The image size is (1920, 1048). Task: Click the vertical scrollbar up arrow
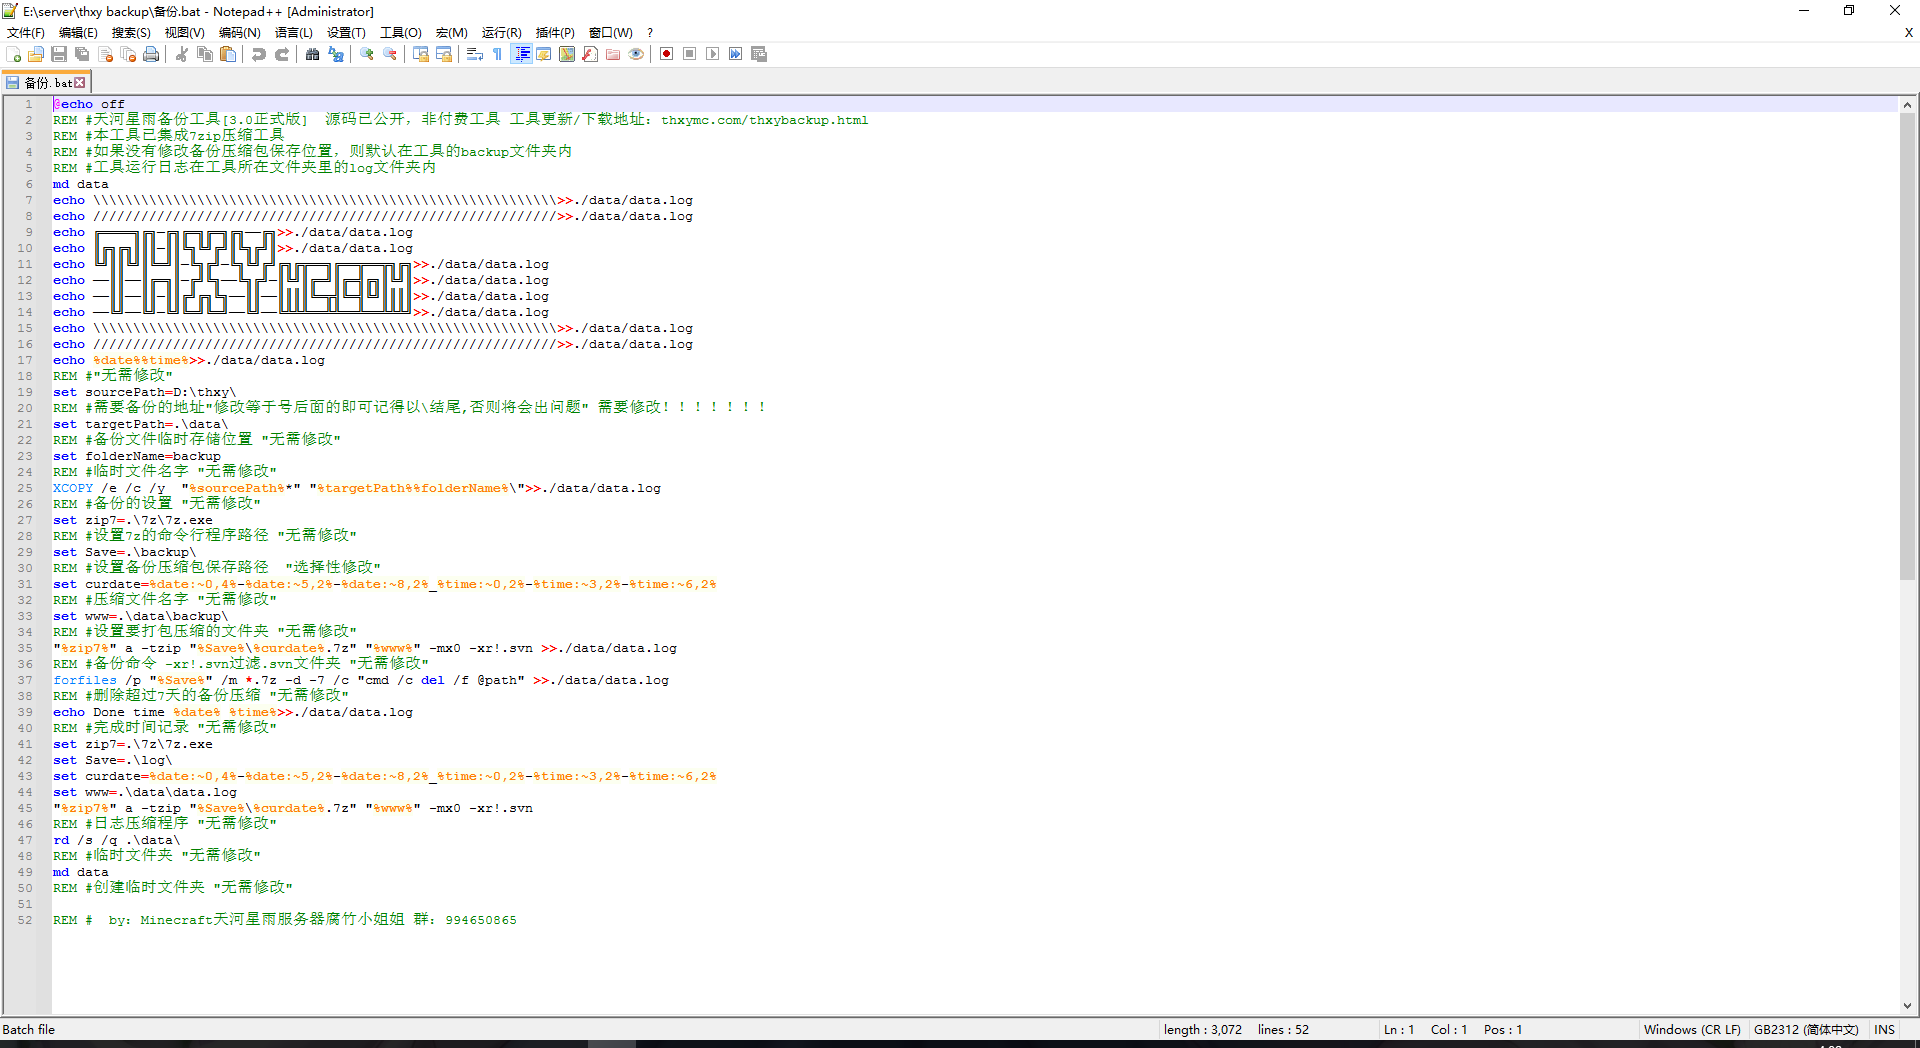(x=1907, y=104)
